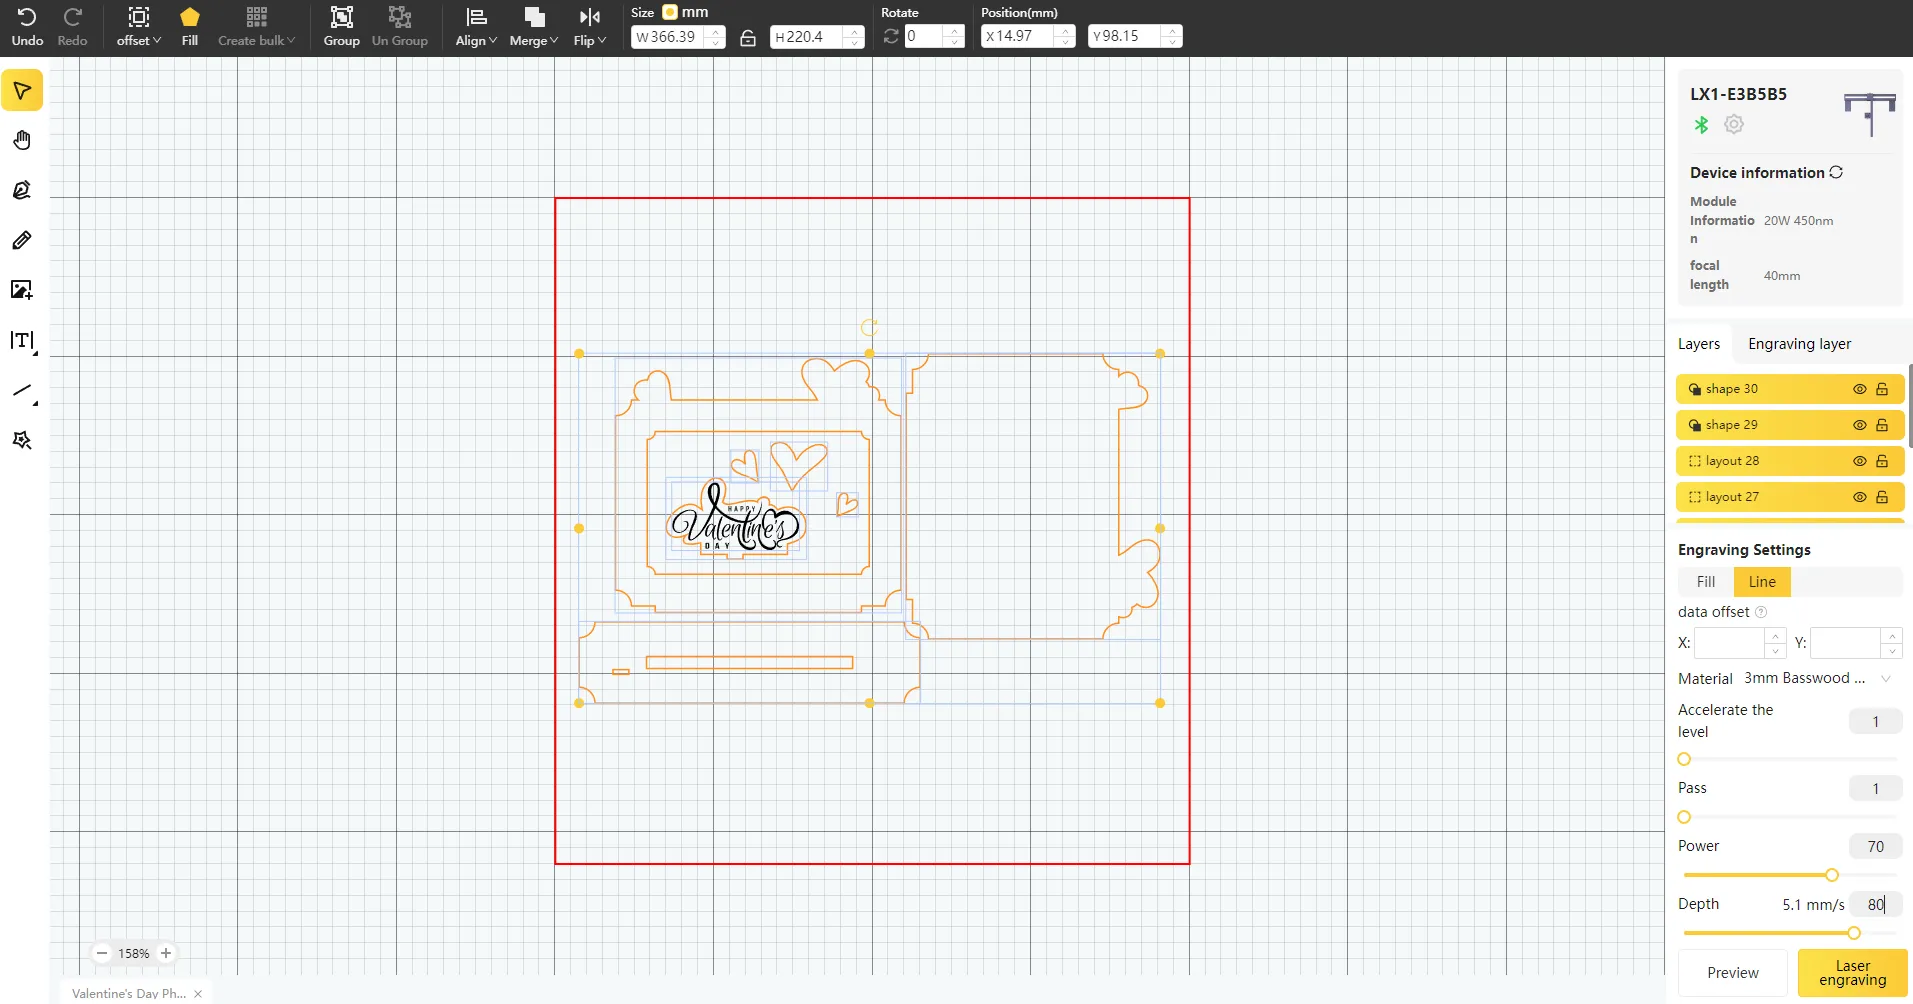
Task: Zoom in with the plus button
Action: [x=166, y=953]
